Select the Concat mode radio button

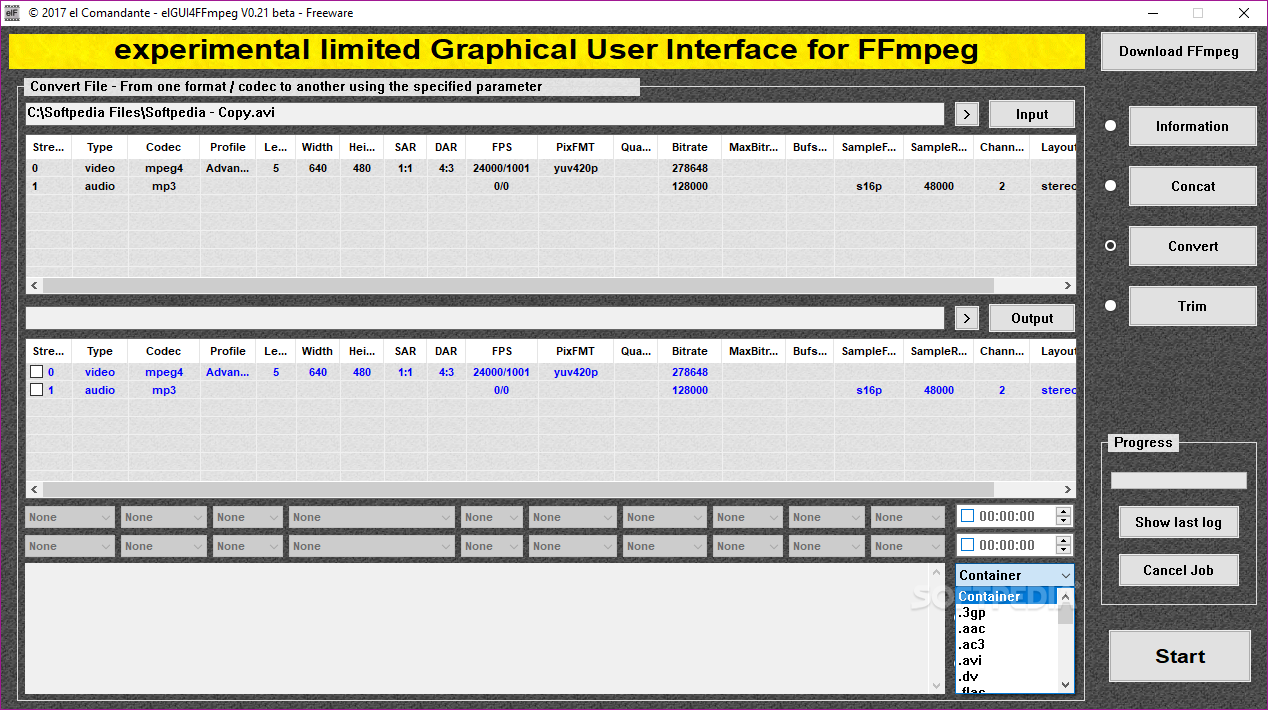click(x=1110, y=186)
